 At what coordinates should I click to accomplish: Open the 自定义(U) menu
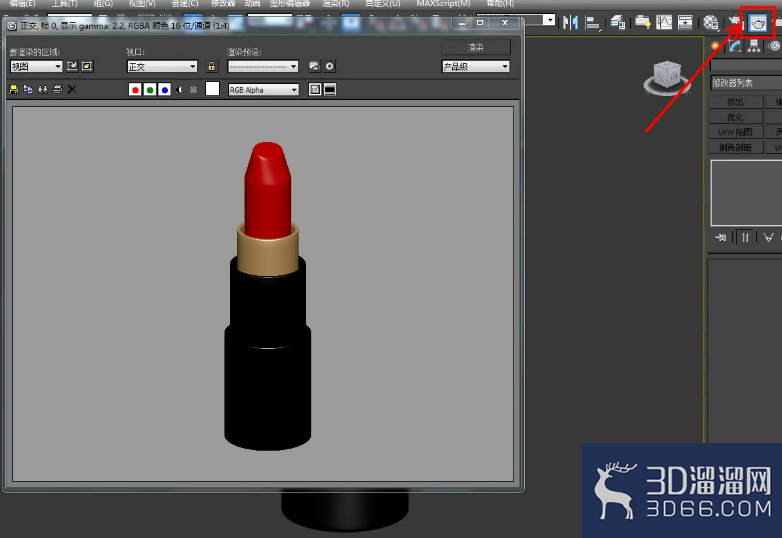[383, 3]
